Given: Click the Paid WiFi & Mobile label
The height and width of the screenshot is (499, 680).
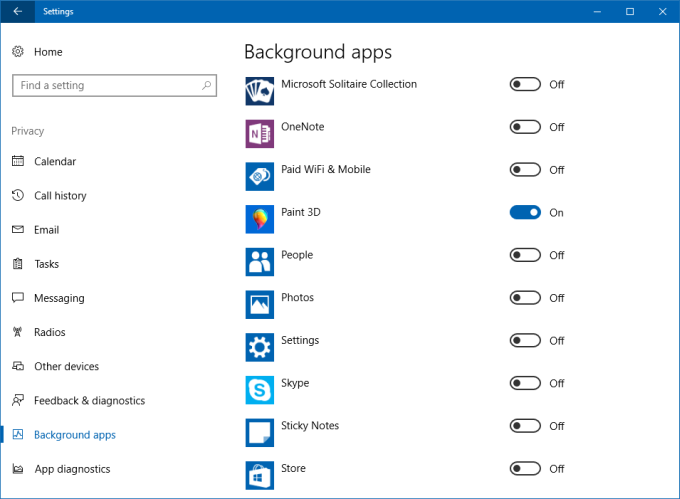Looking at the screenshot, I should [x=326, y=169].
